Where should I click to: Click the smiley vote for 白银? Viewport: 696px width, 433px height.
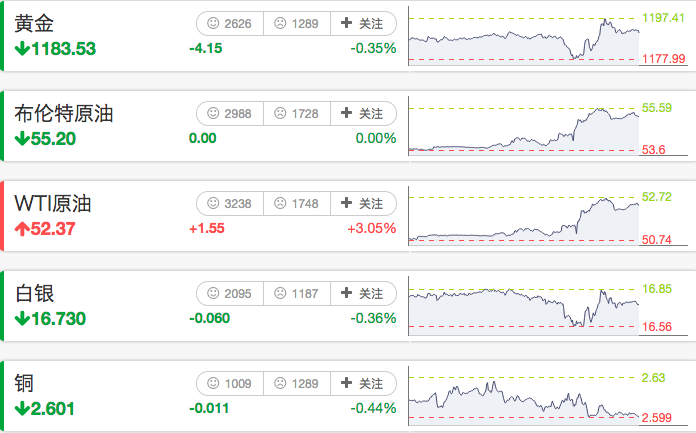pos(229,293)
